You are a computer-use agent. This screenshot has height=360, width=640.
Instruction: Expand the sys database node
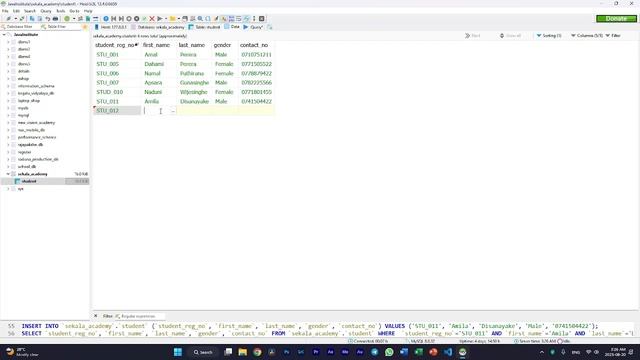(x=8, y=189)
